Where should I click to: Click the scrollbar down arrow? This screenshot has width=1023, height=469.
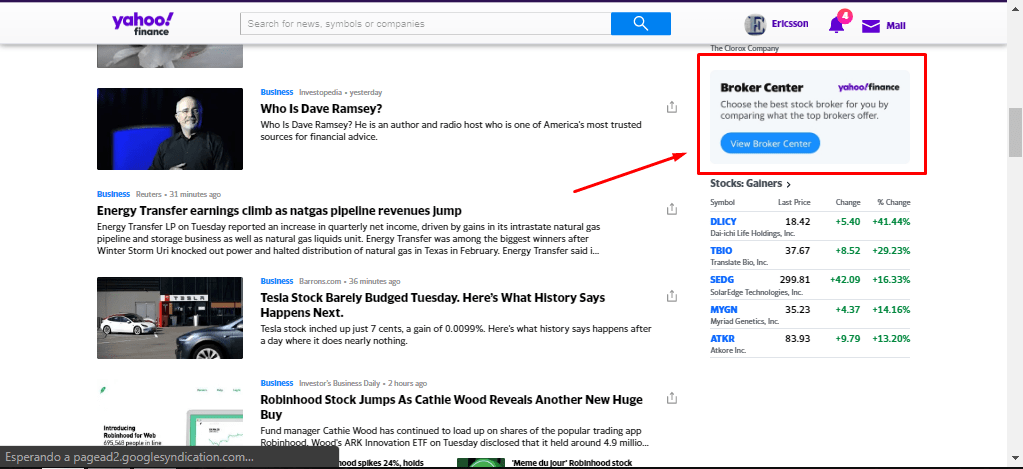click(x=1015, y=461)
